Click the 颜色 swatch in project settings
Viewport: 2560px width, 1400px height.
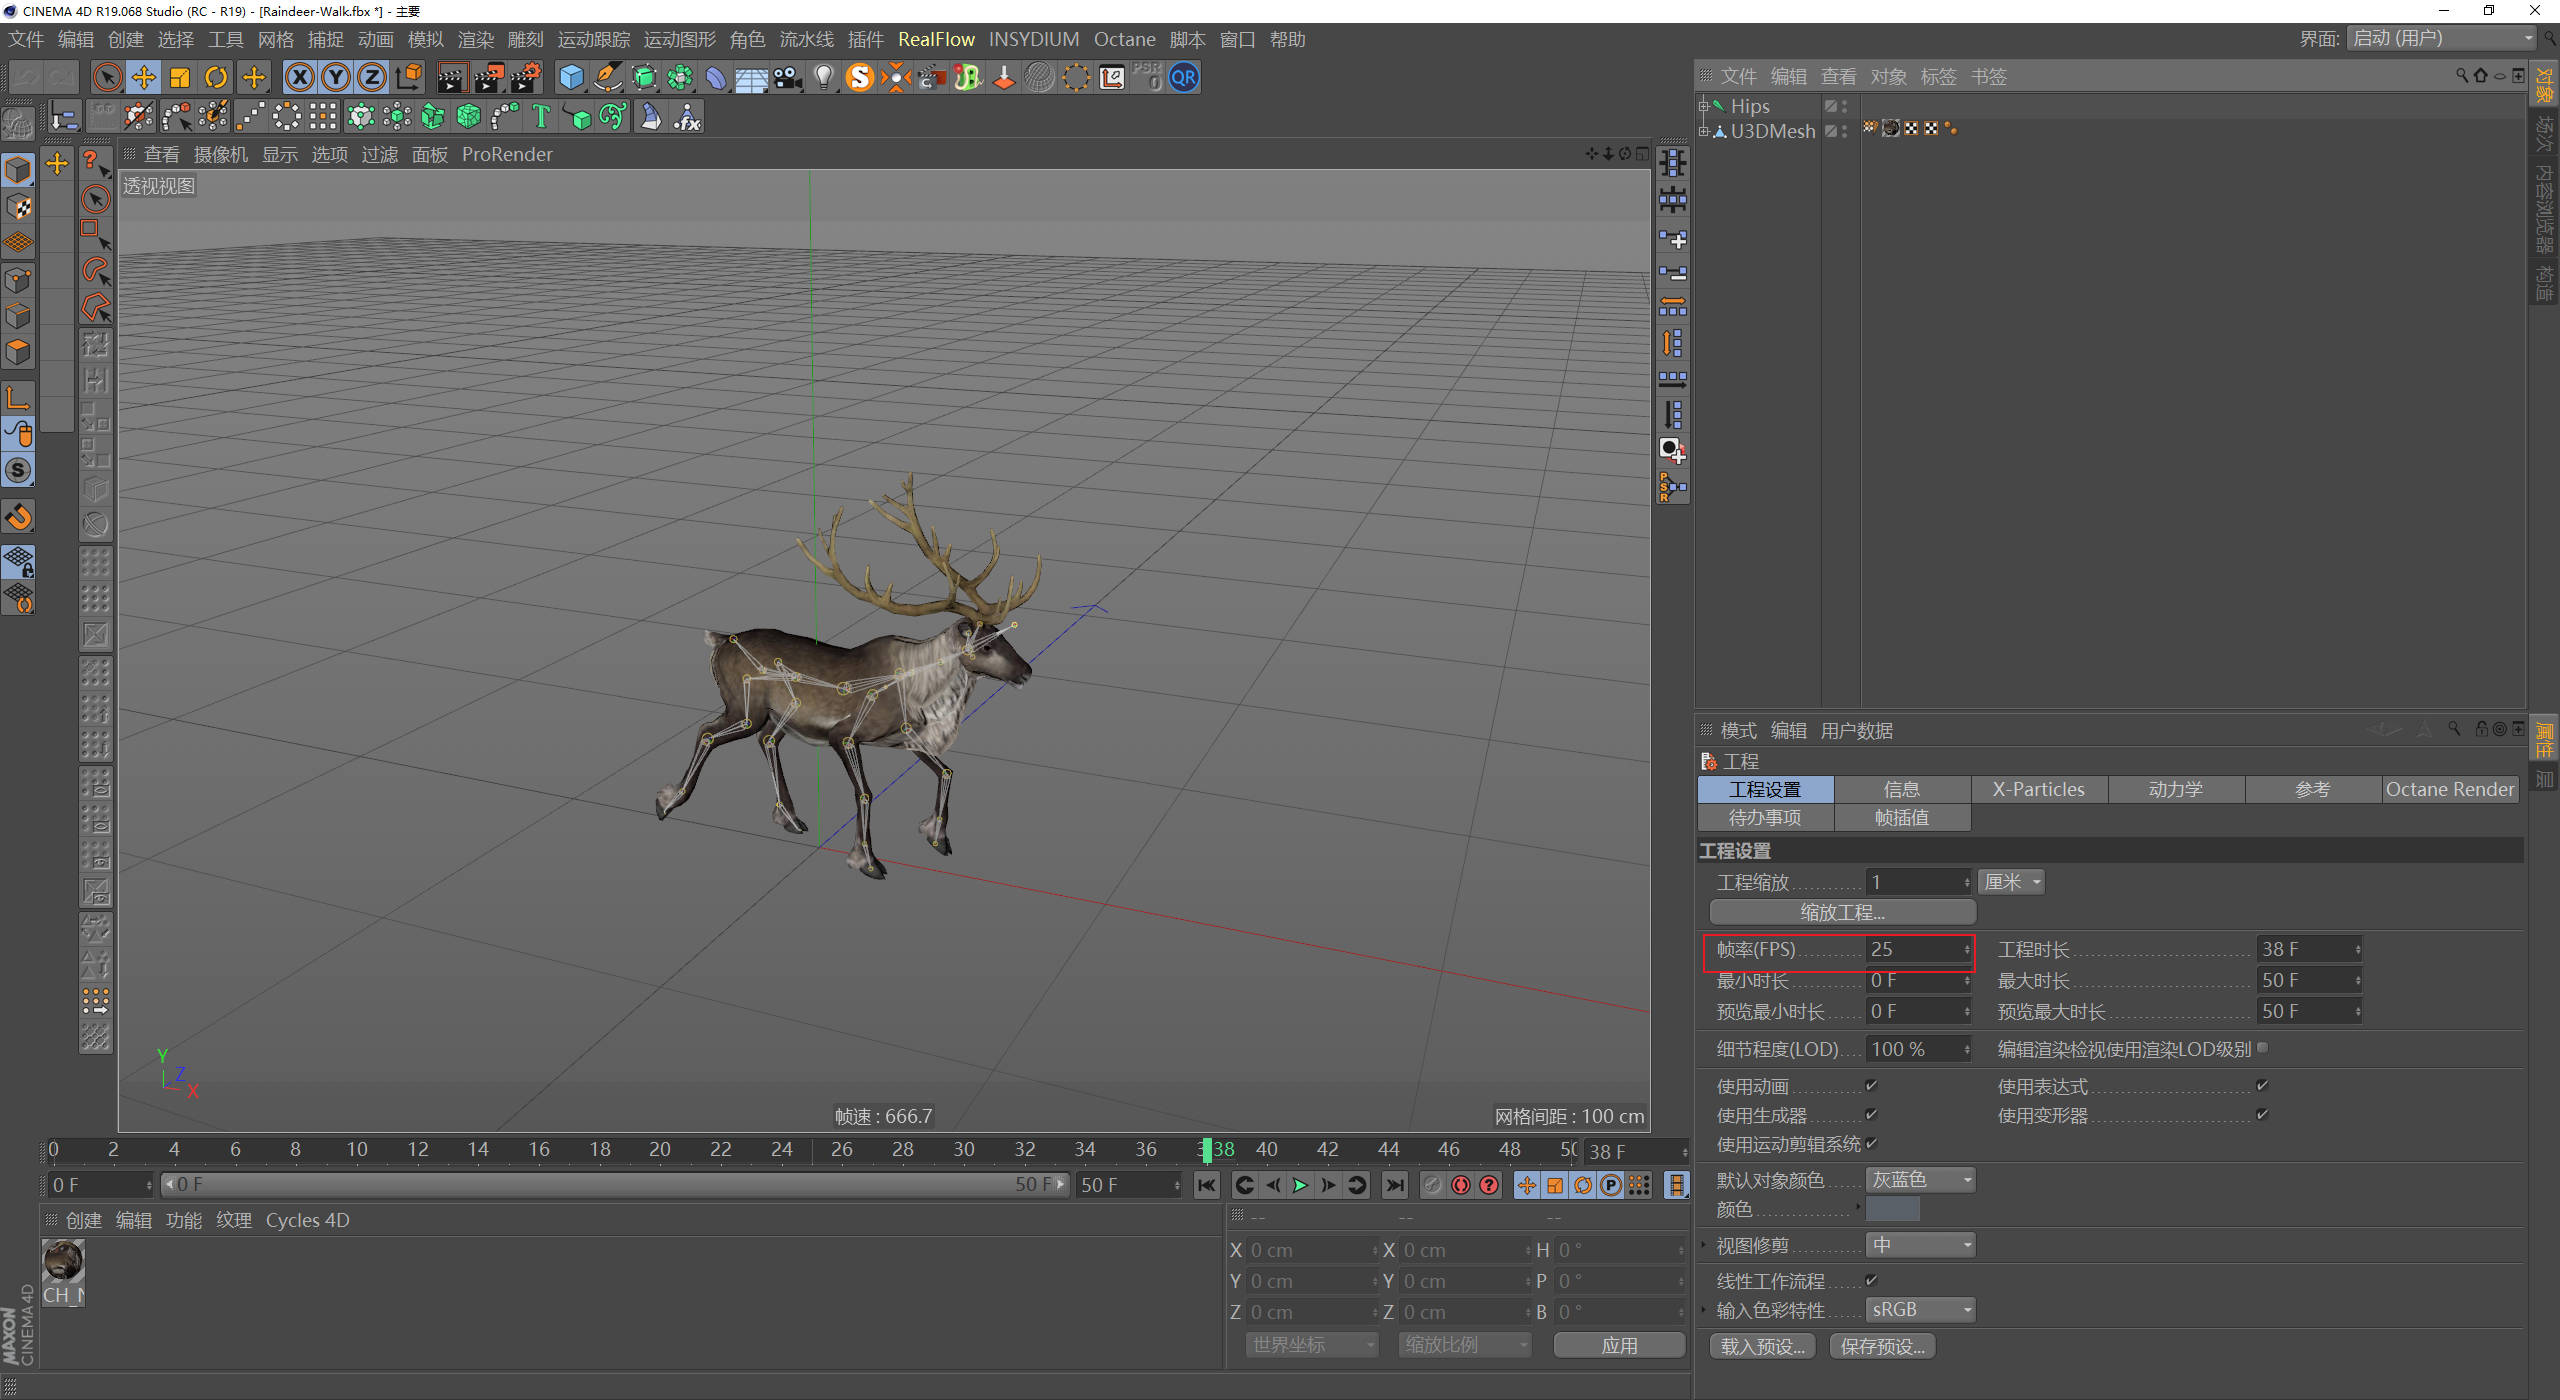1893,1210
